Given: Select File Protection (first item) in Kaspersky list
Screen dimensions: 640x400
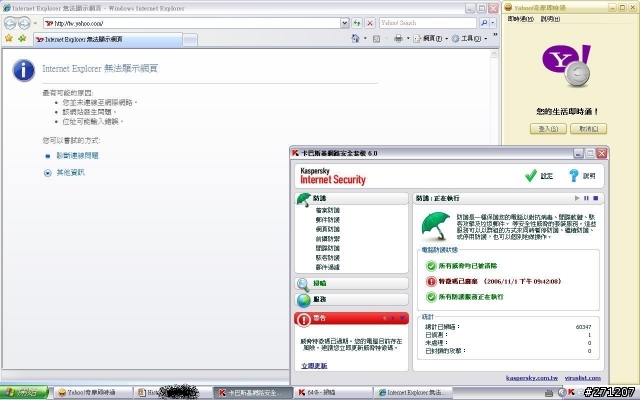Looking at the screenshot, I should [327, 210].
